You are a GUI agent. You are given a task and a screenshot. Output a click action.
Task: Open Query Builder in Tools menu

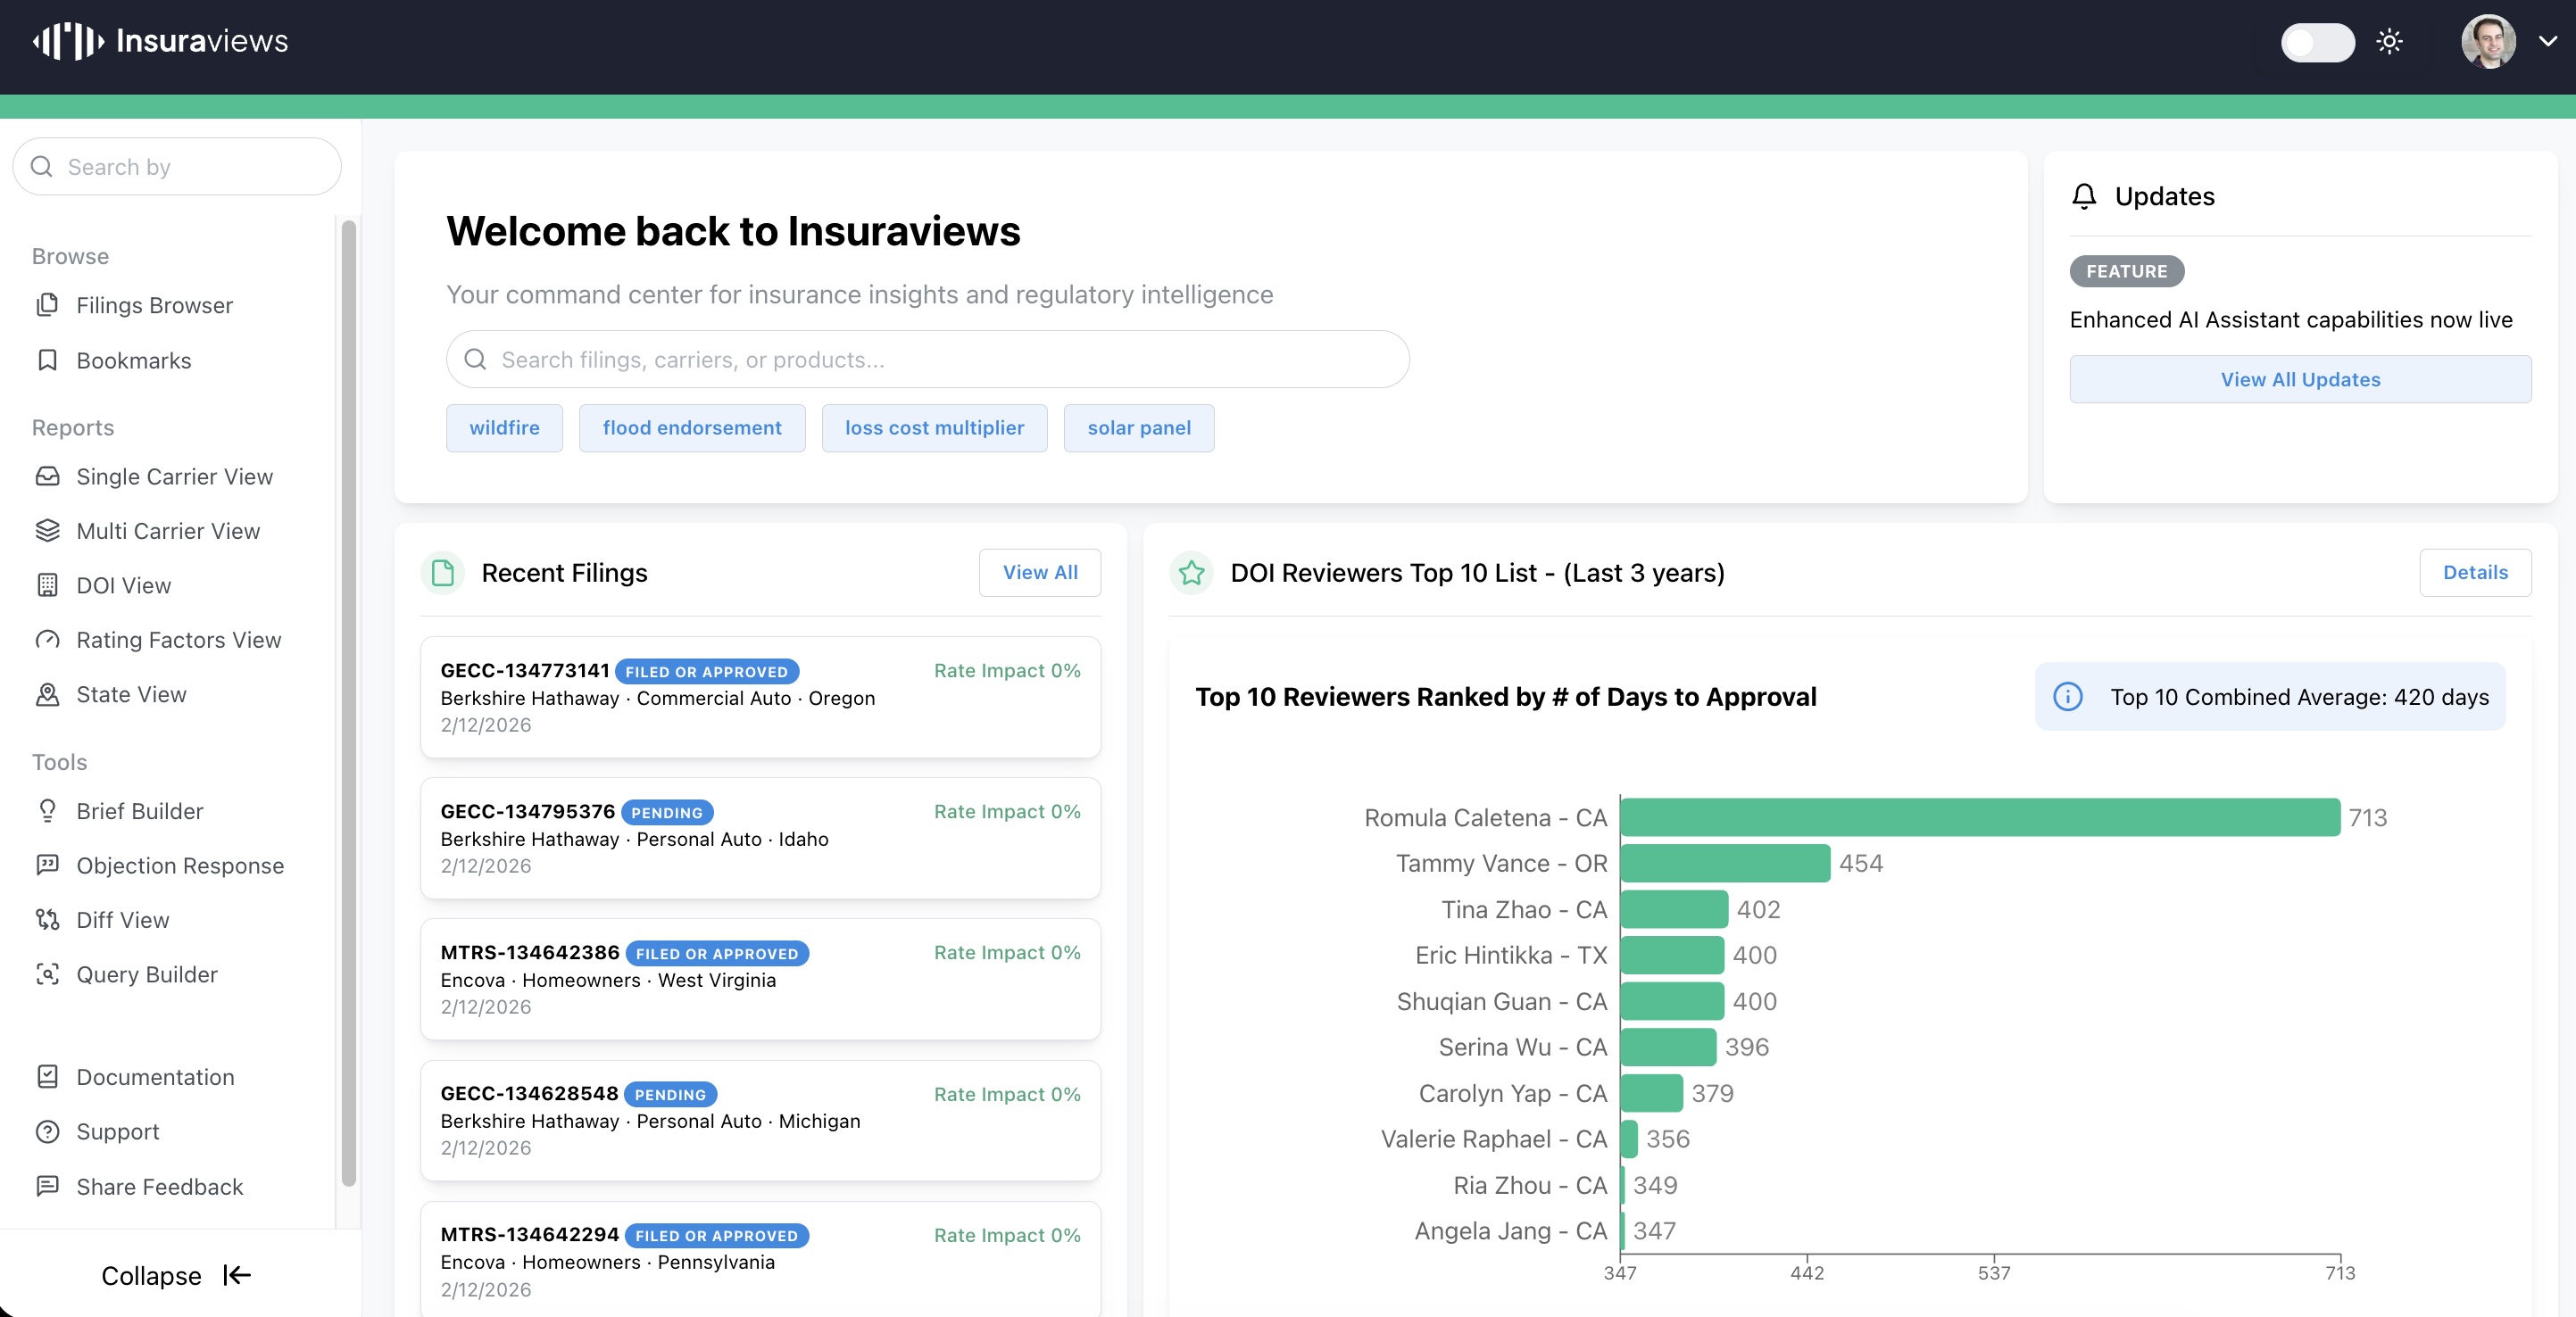click(x=147, y=974)
